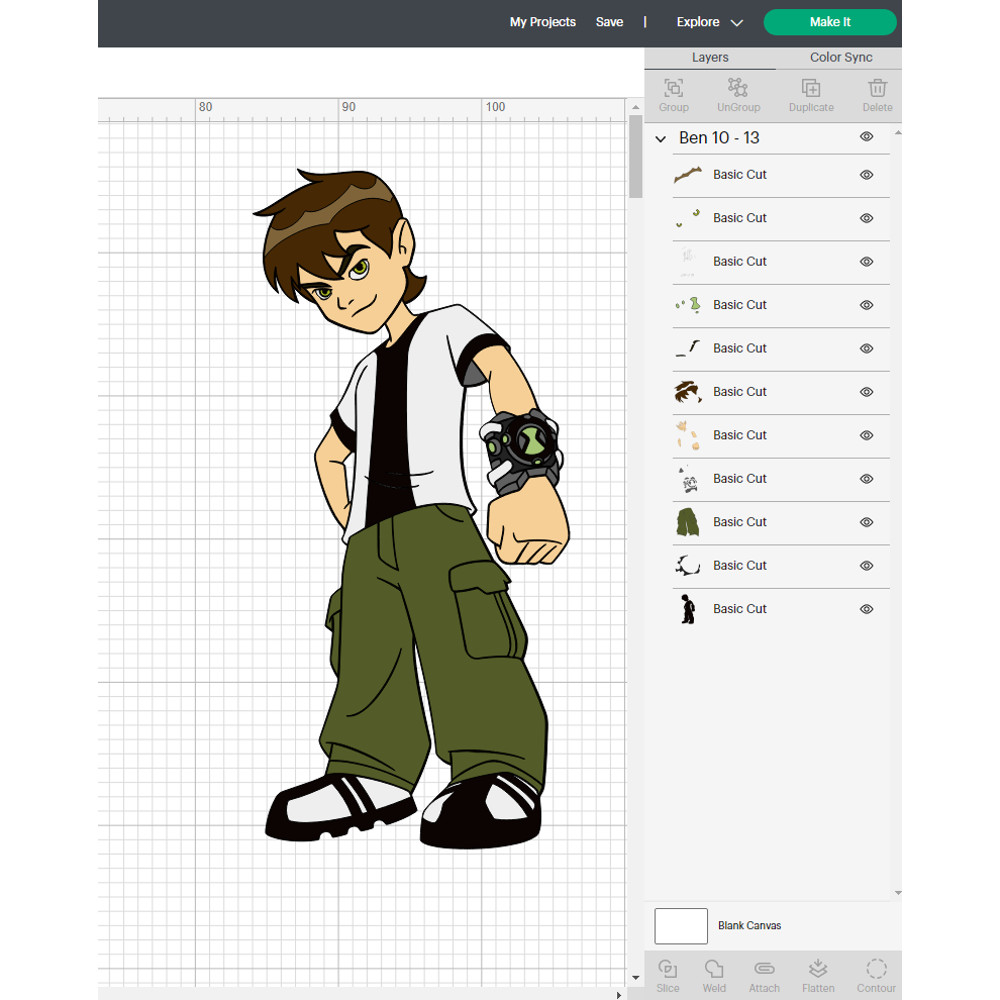
Task: Toggle visibility for the entire Ben 10 group
Action: (866, 137)
